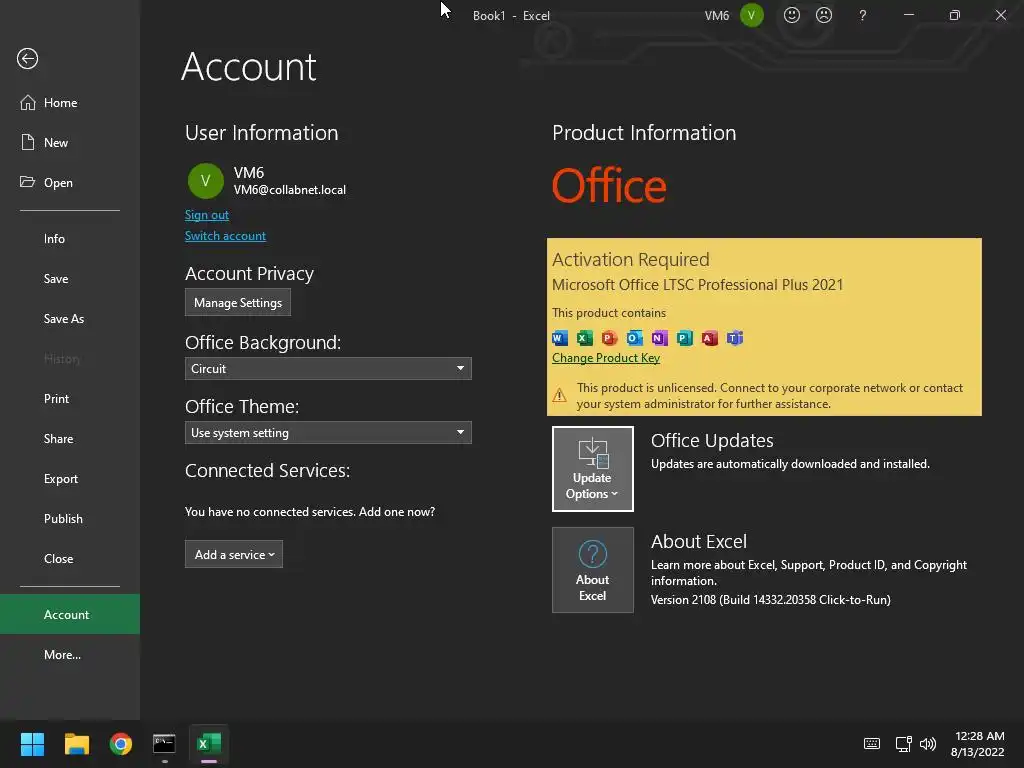
Task: Open the Export page
Action: (x=70, y=479)
